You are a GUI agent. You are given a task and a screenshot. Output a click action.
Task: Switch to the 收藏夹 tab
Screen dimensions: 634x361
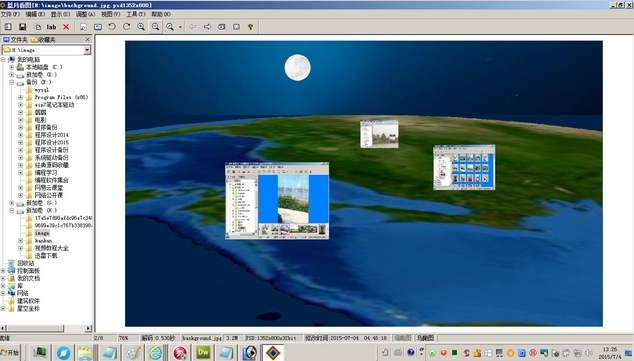43,39
